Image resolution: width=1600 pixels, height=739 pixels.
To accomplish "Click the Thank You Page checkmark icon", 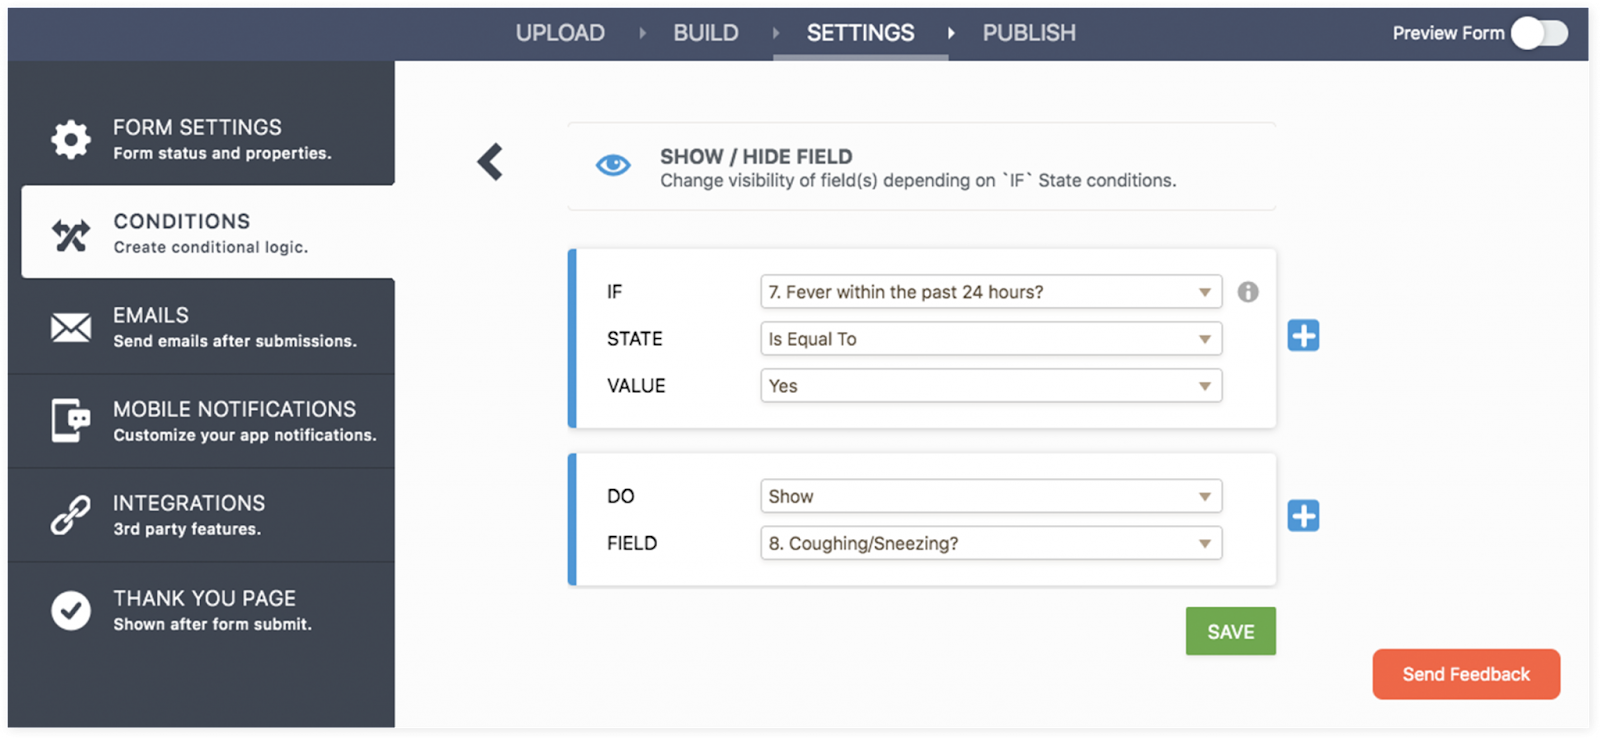I will (x=71, y=610).
